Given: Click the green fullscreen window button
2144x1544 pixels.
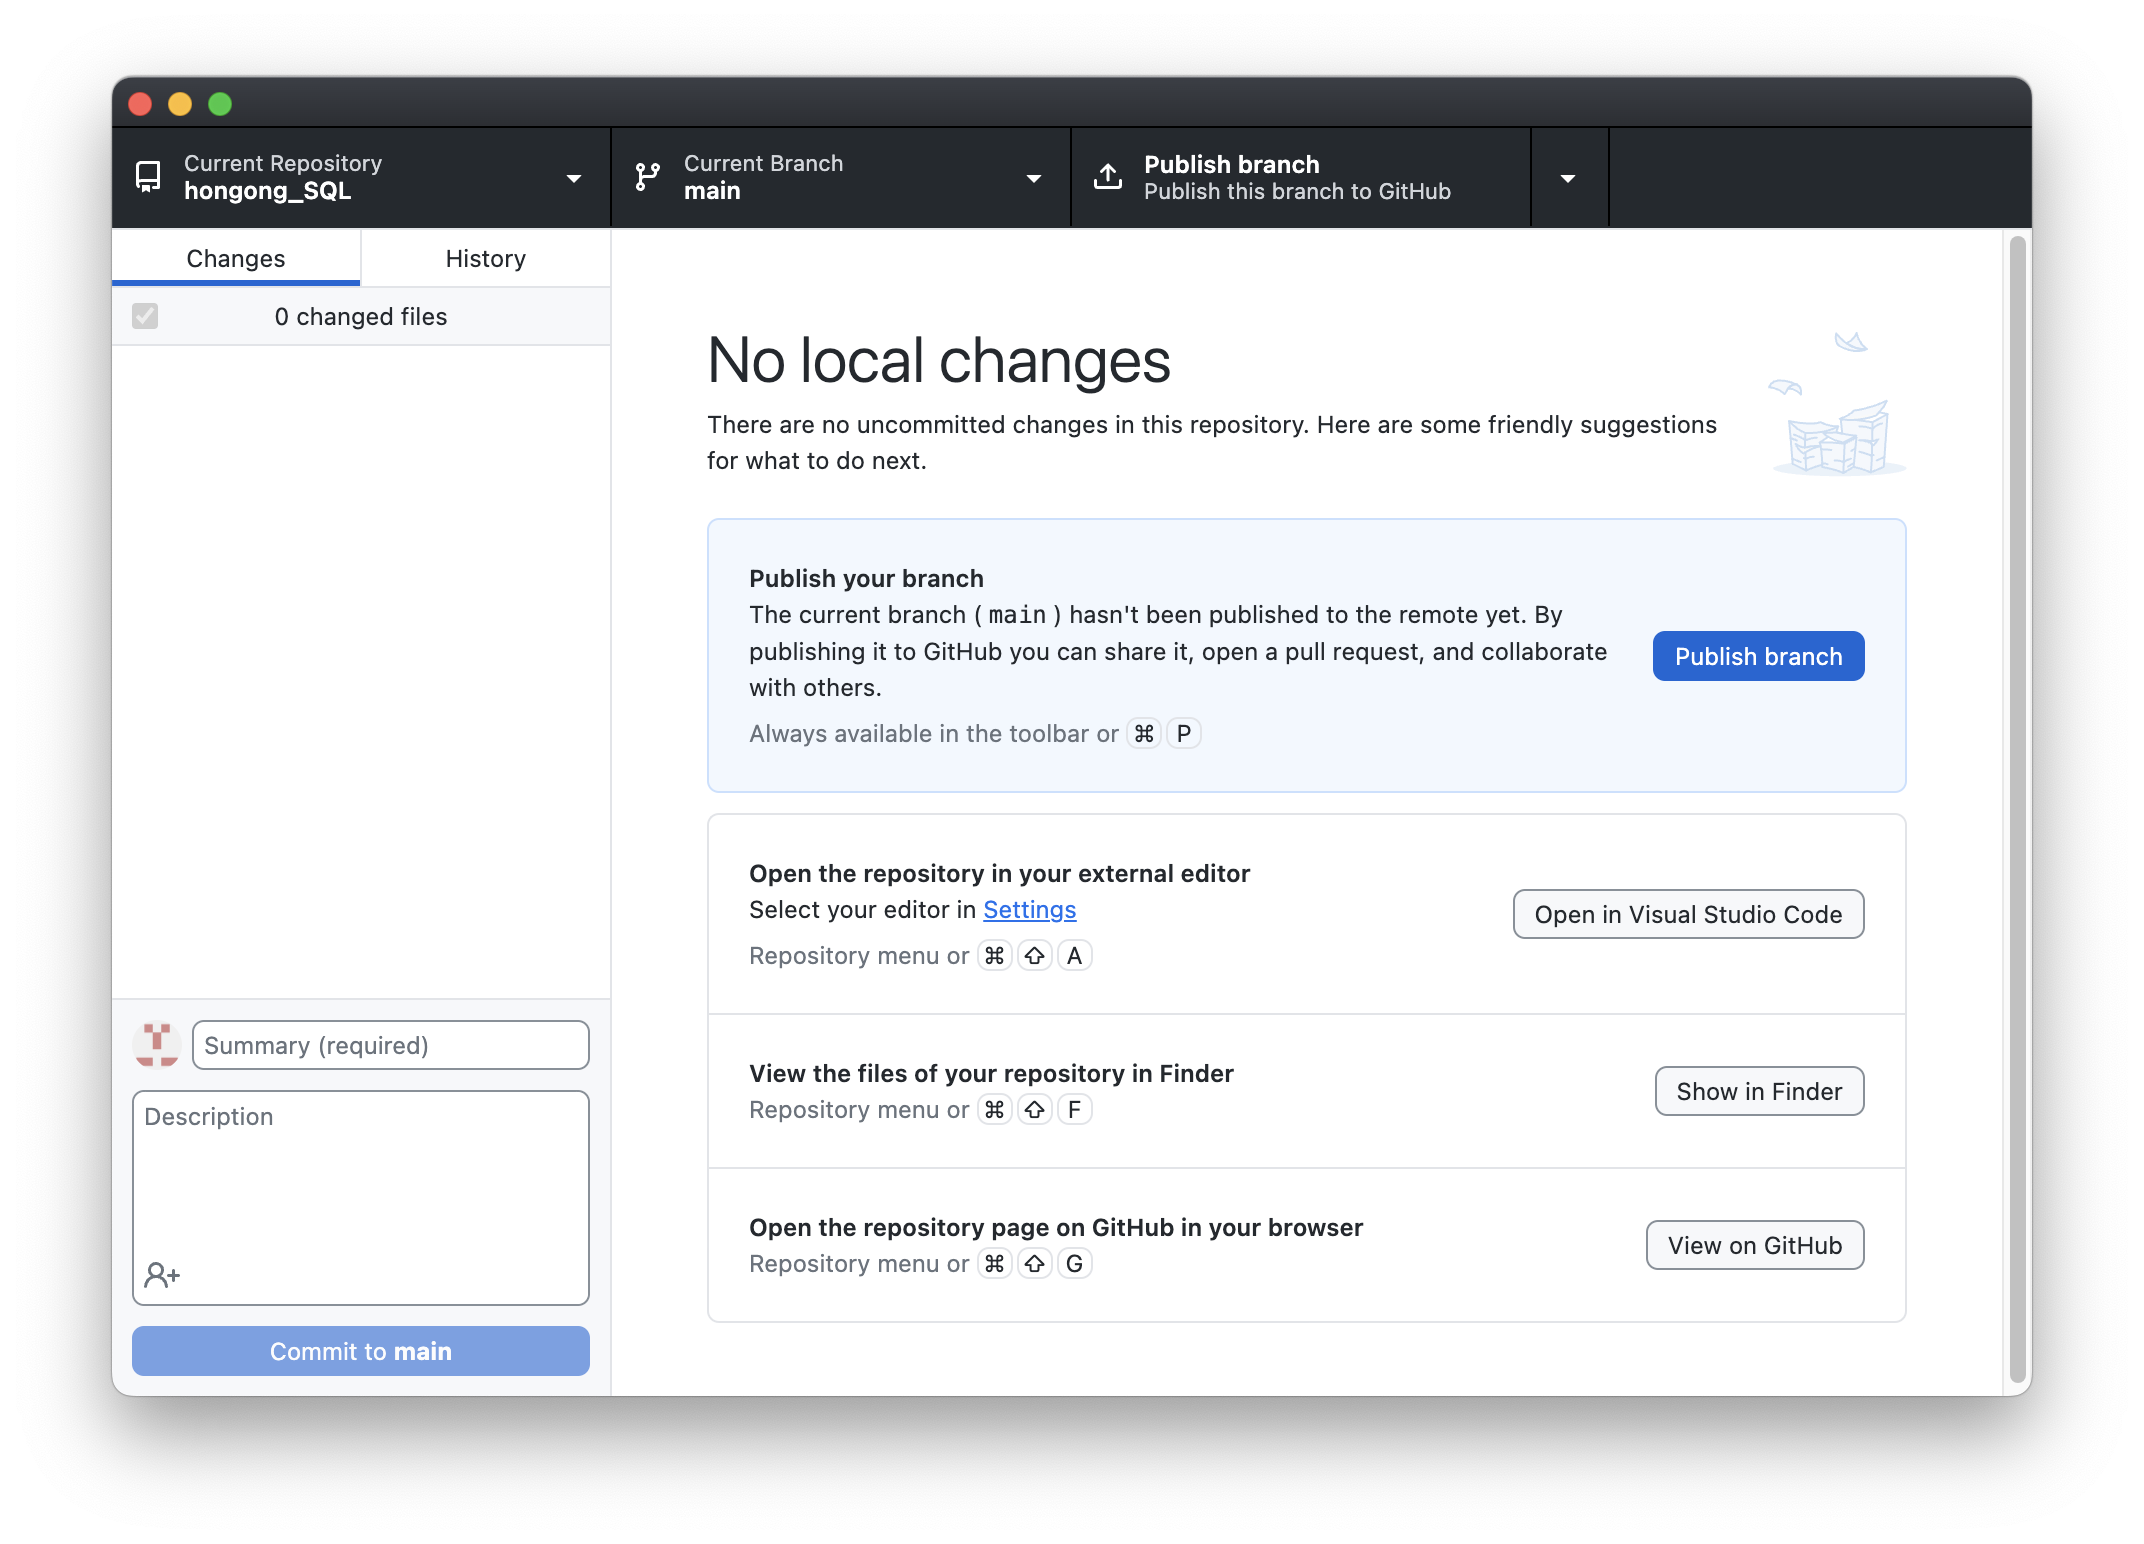Looking at the screenshot, I should 220,104.
